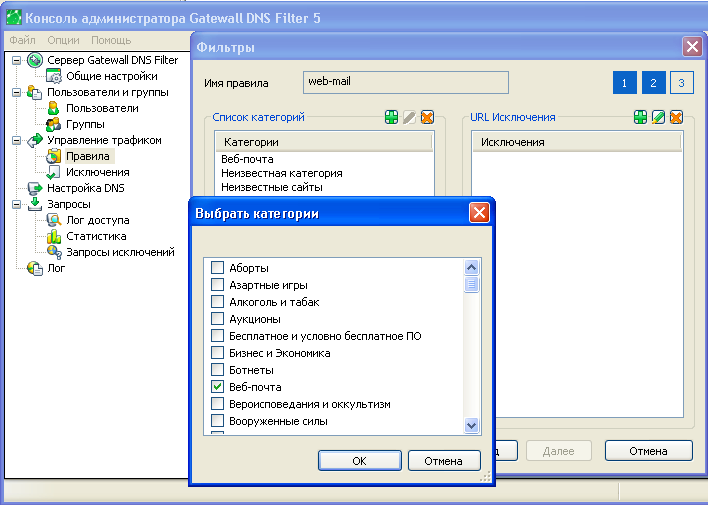This screenshot has height=505, width=708.
Task: Click the Исключения checkmark icon in tree
Action: 54,172
